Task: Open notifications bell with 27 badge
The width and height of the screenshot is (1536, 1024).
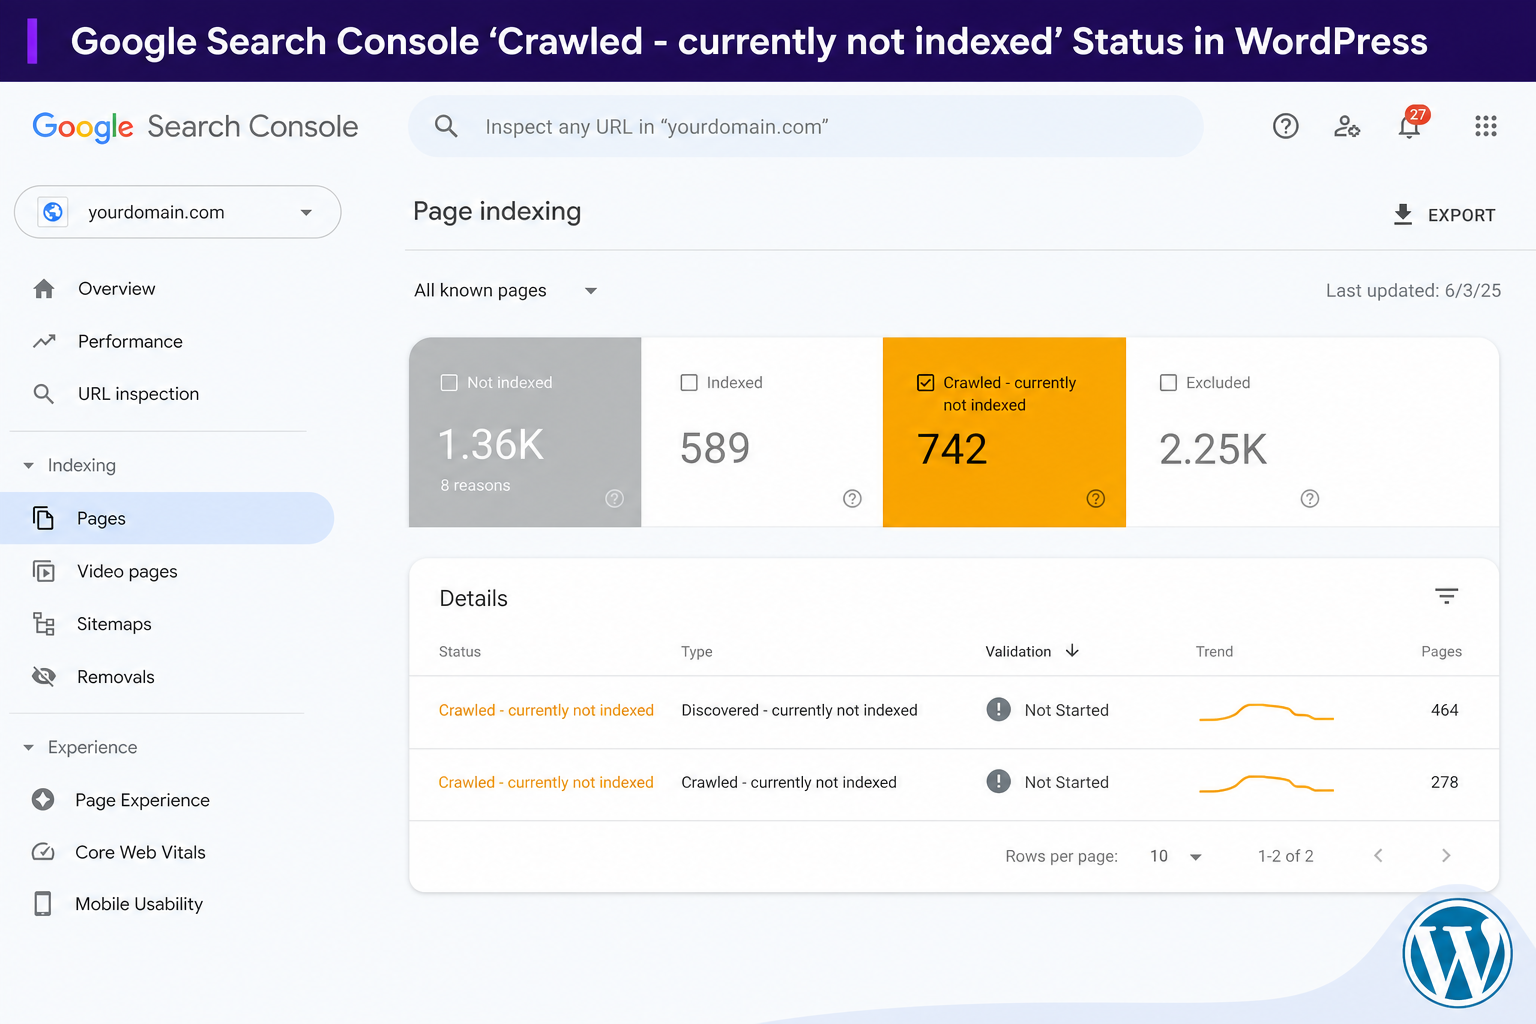Action: [x=1411, y=124]
